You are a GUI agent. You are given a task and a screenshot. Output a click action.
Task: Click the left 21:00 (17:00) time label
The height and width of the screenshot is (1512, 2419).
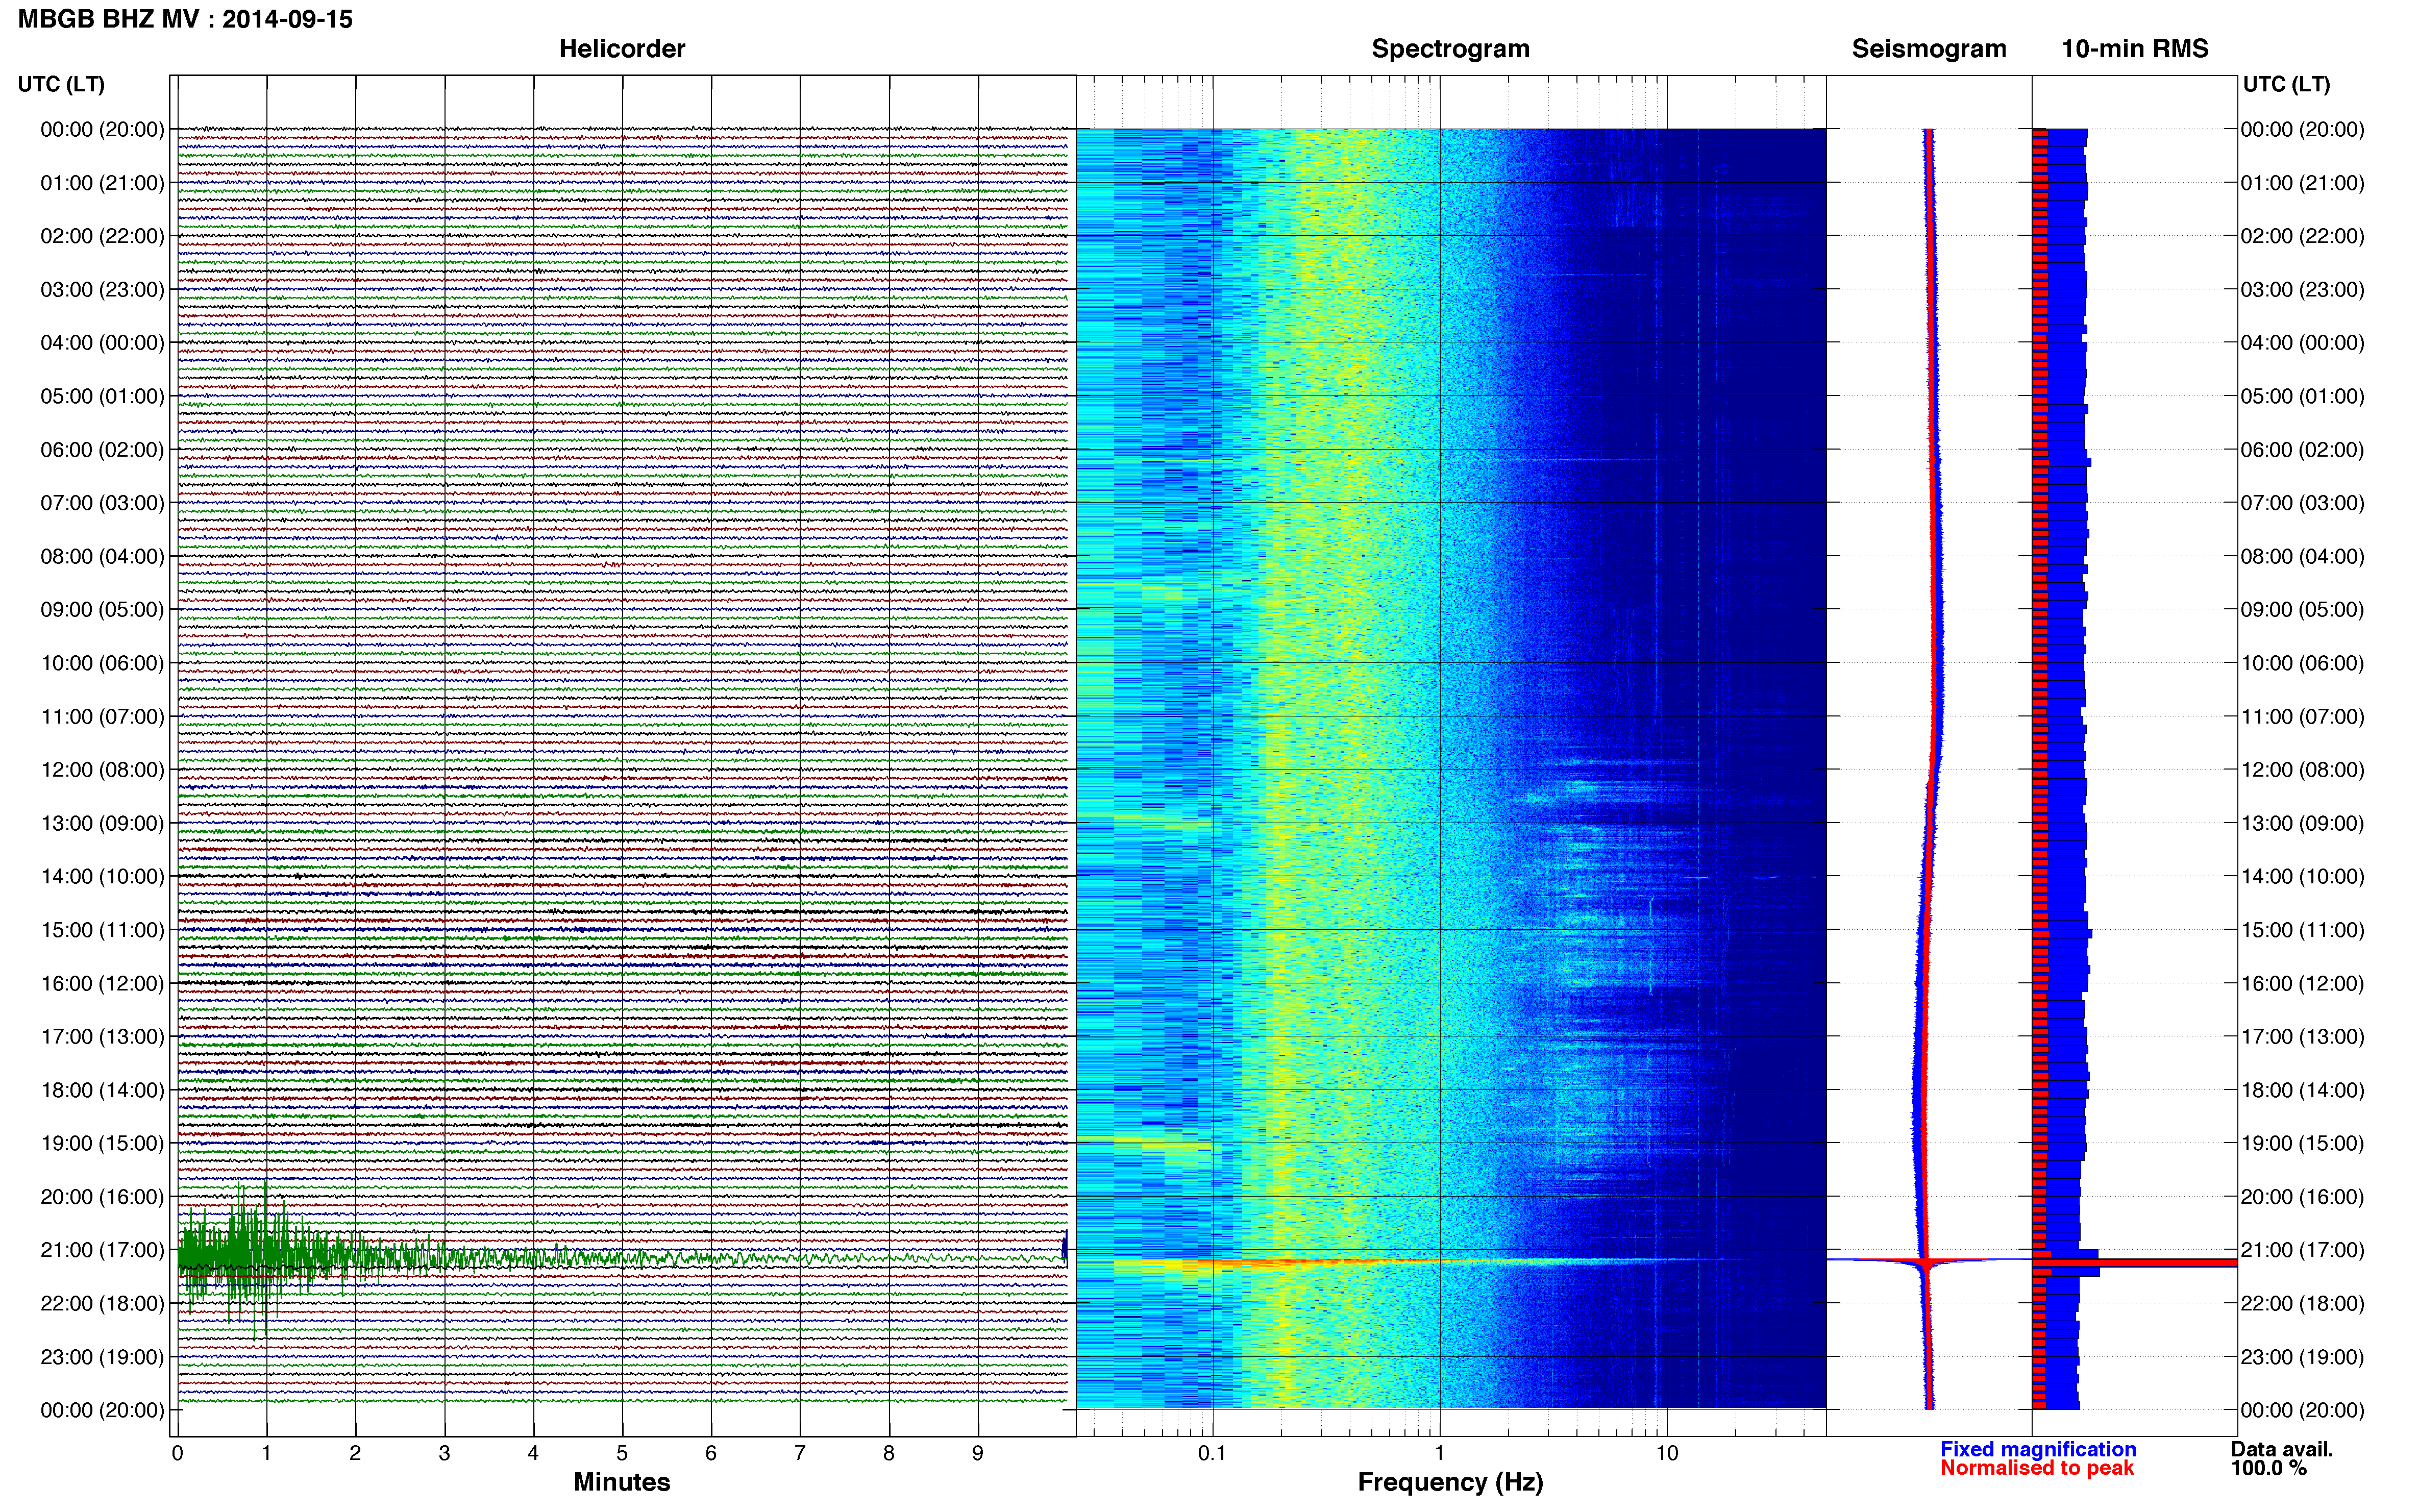[x=102, y=1250]
